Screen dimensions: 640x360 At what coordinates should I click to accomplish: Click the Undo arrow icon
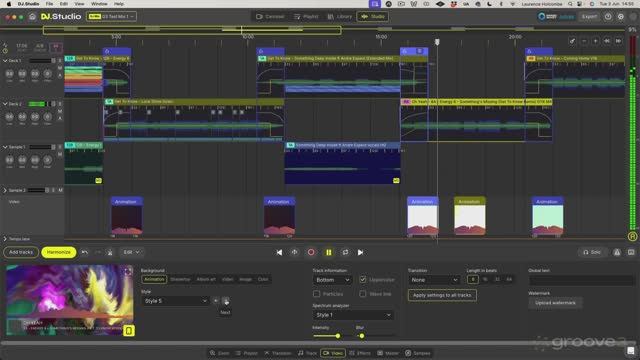(85, 252)
